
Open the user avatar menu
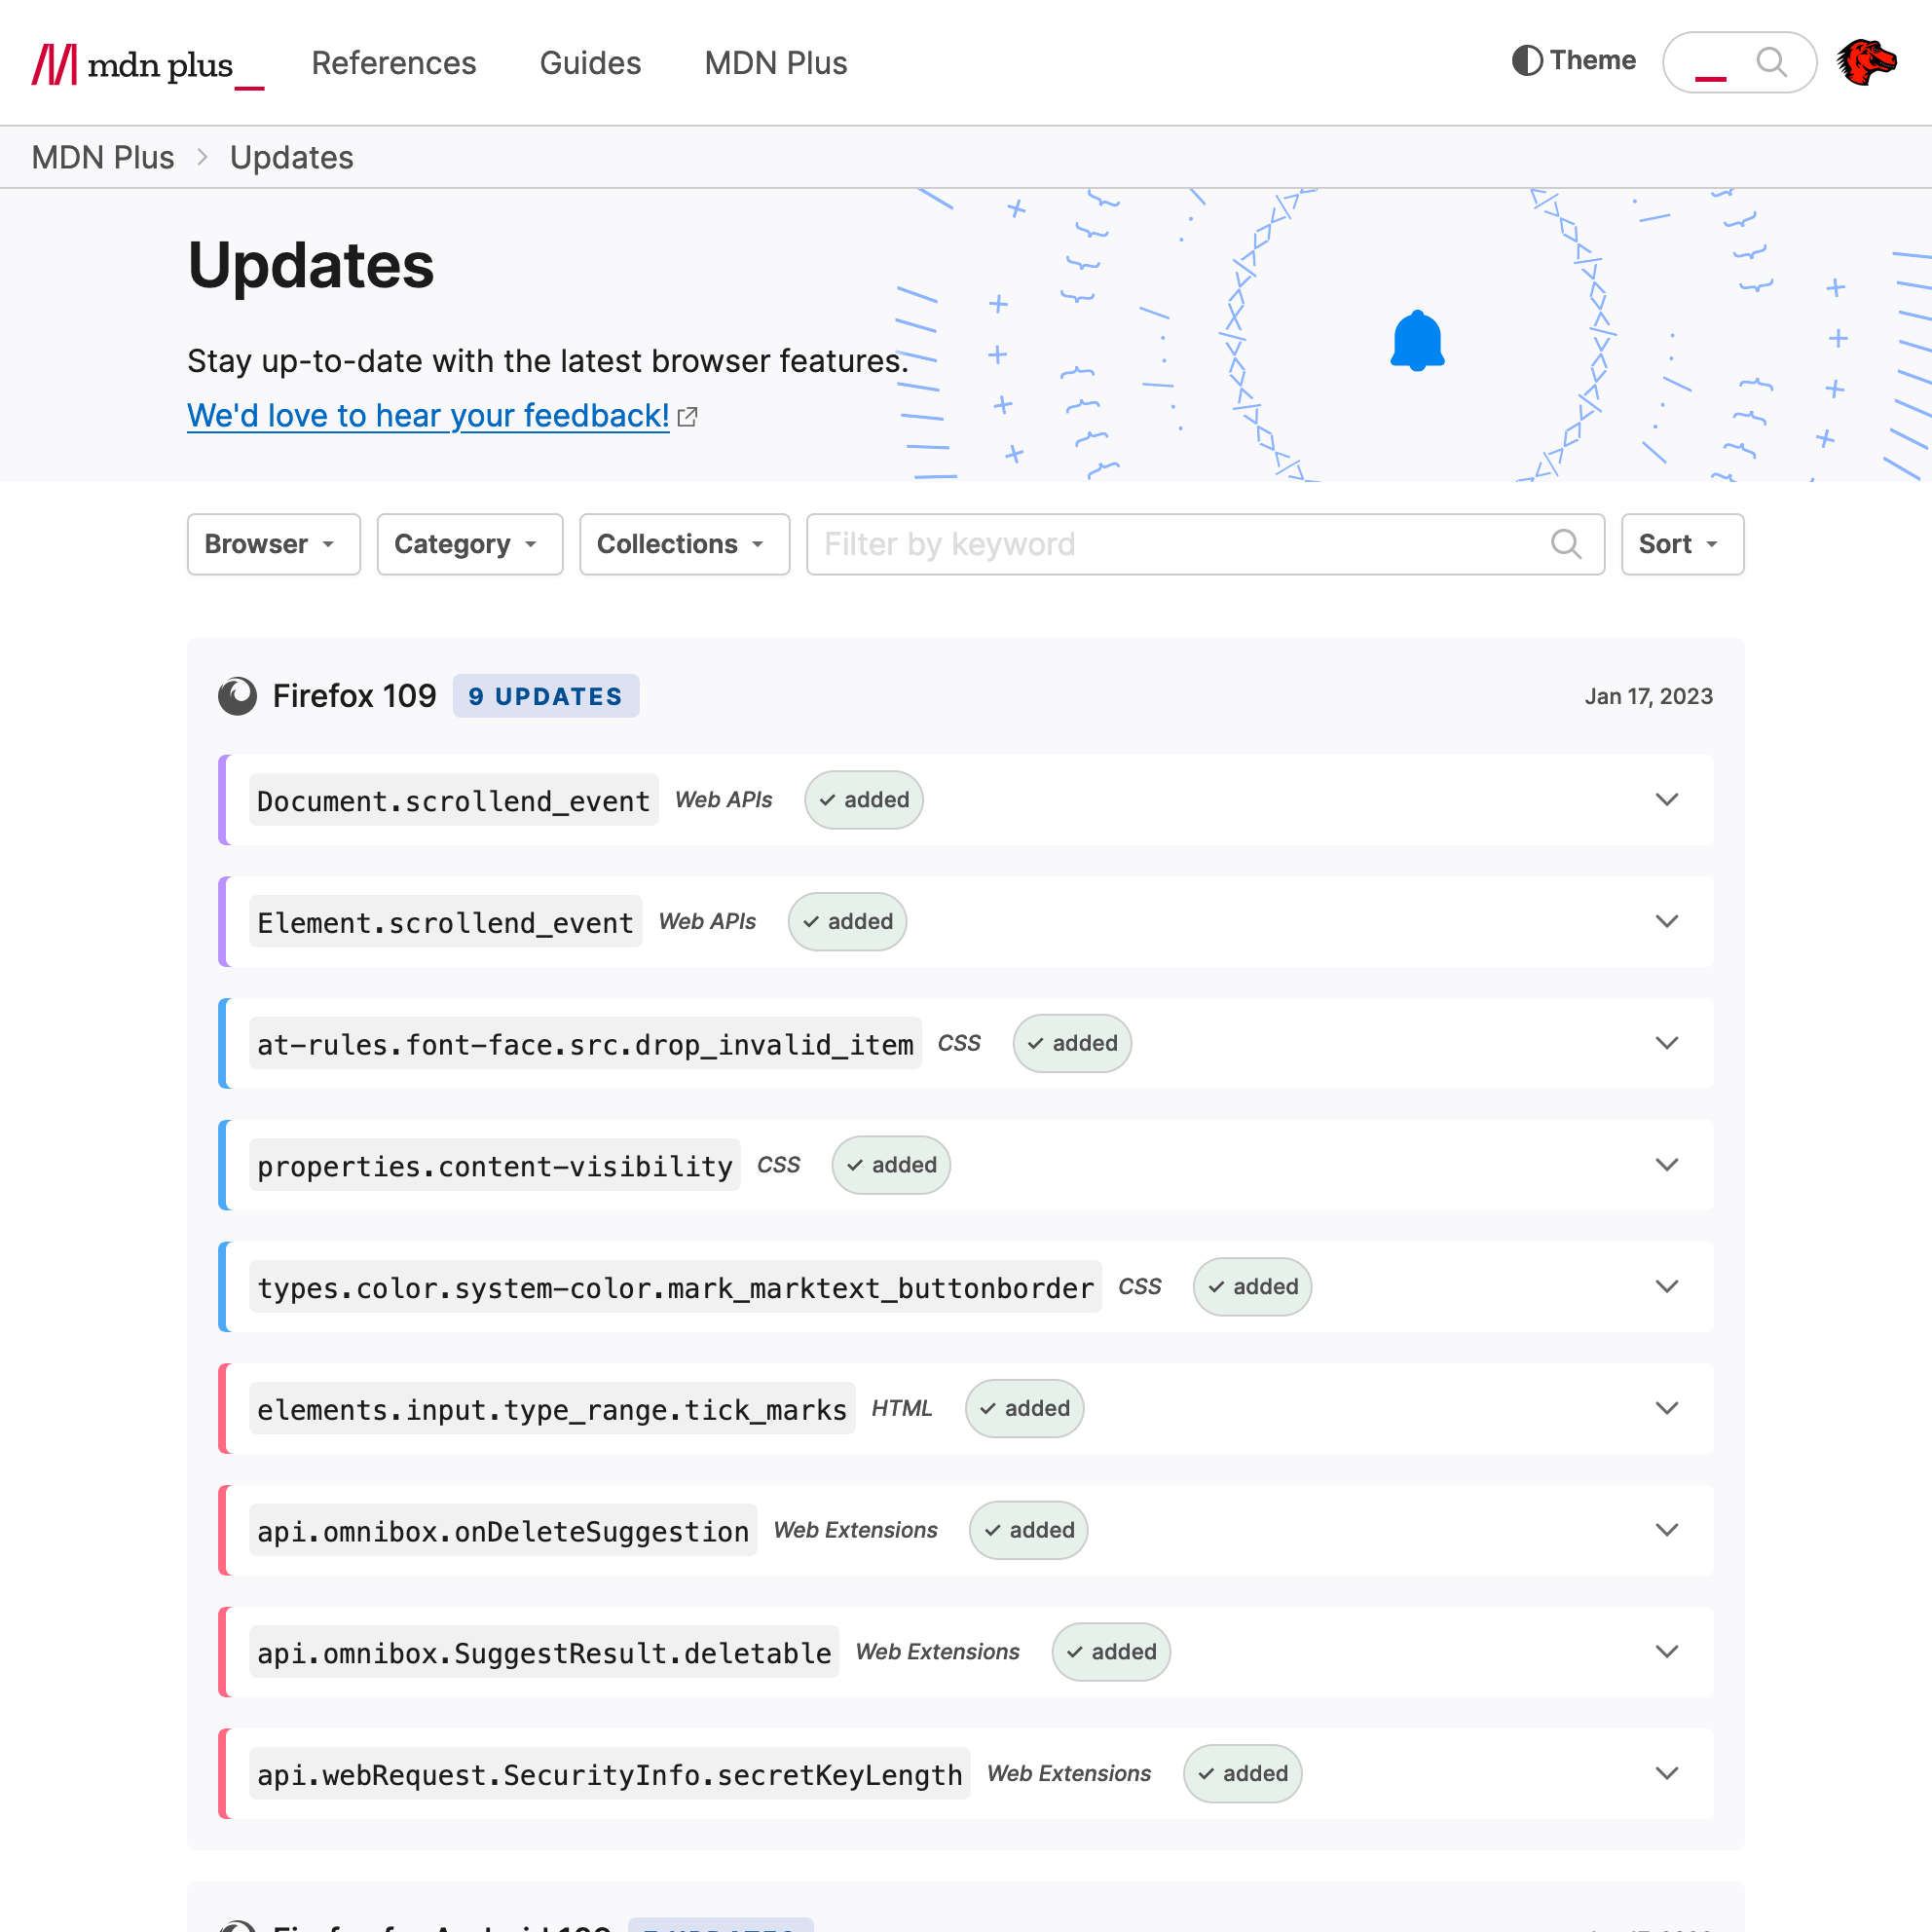coord(1866,62)
